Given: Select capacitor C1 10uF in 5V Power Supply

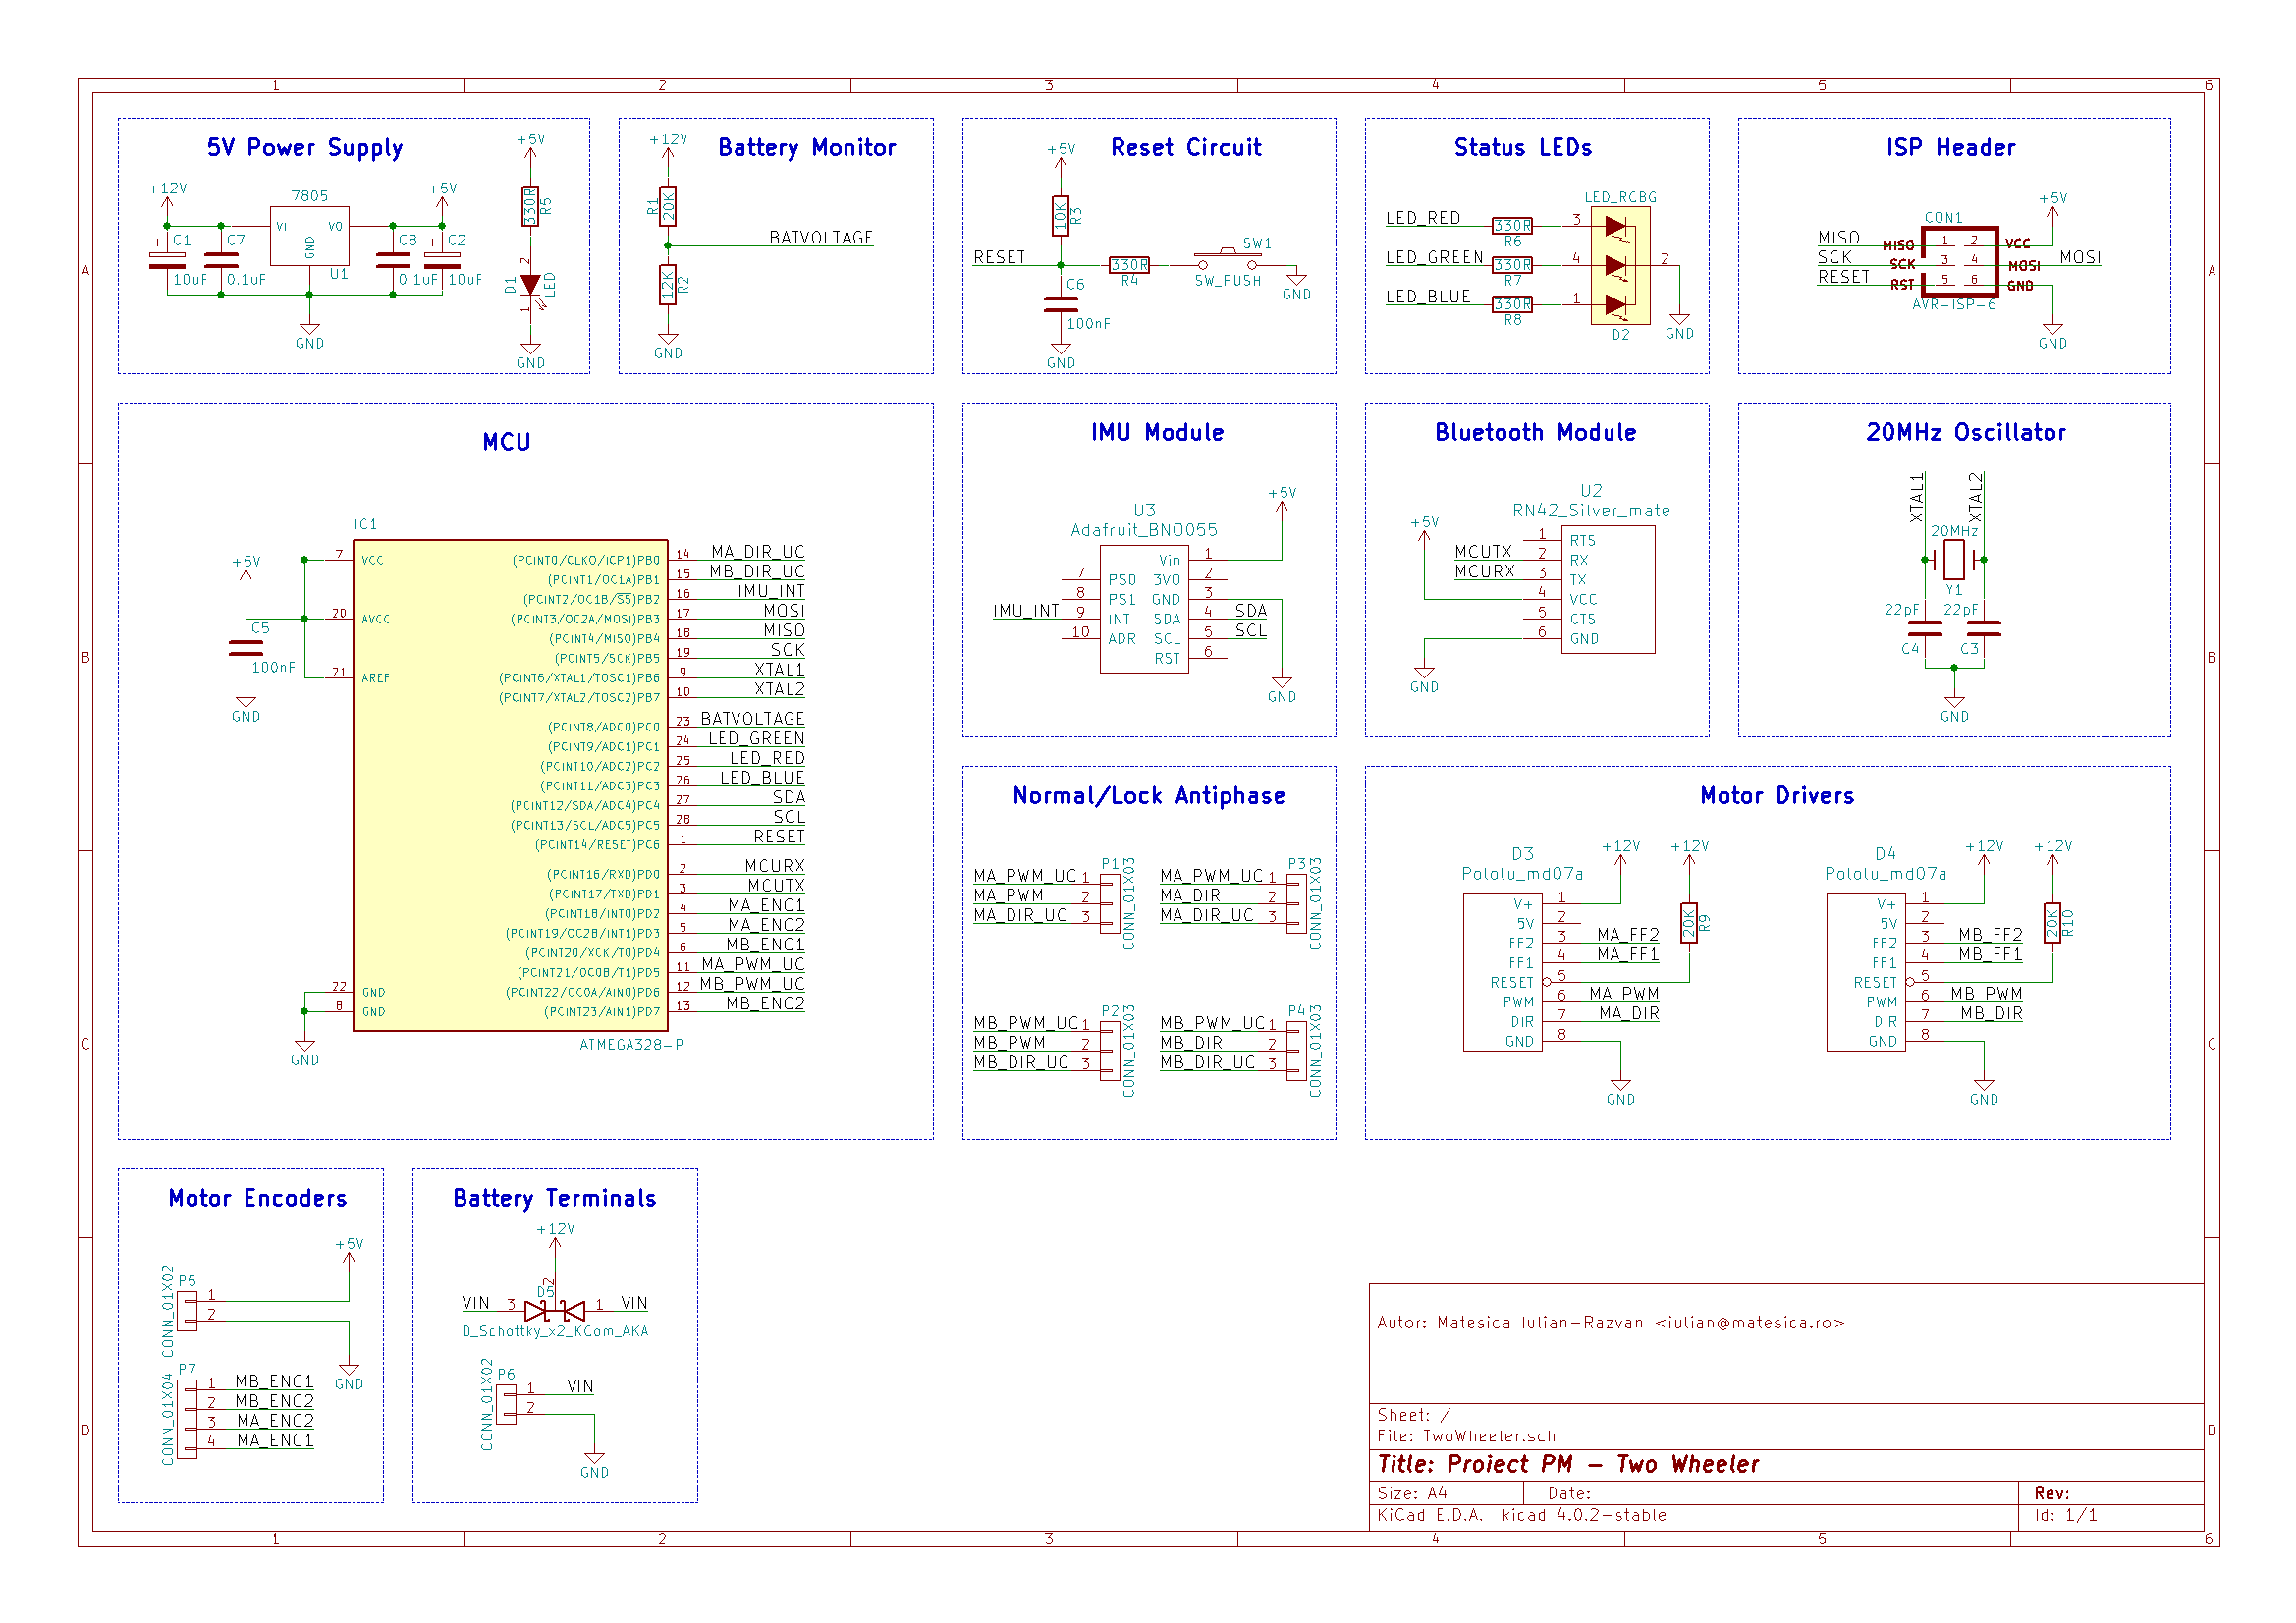Looking at the screenshot, I should [x=166, y=261].
